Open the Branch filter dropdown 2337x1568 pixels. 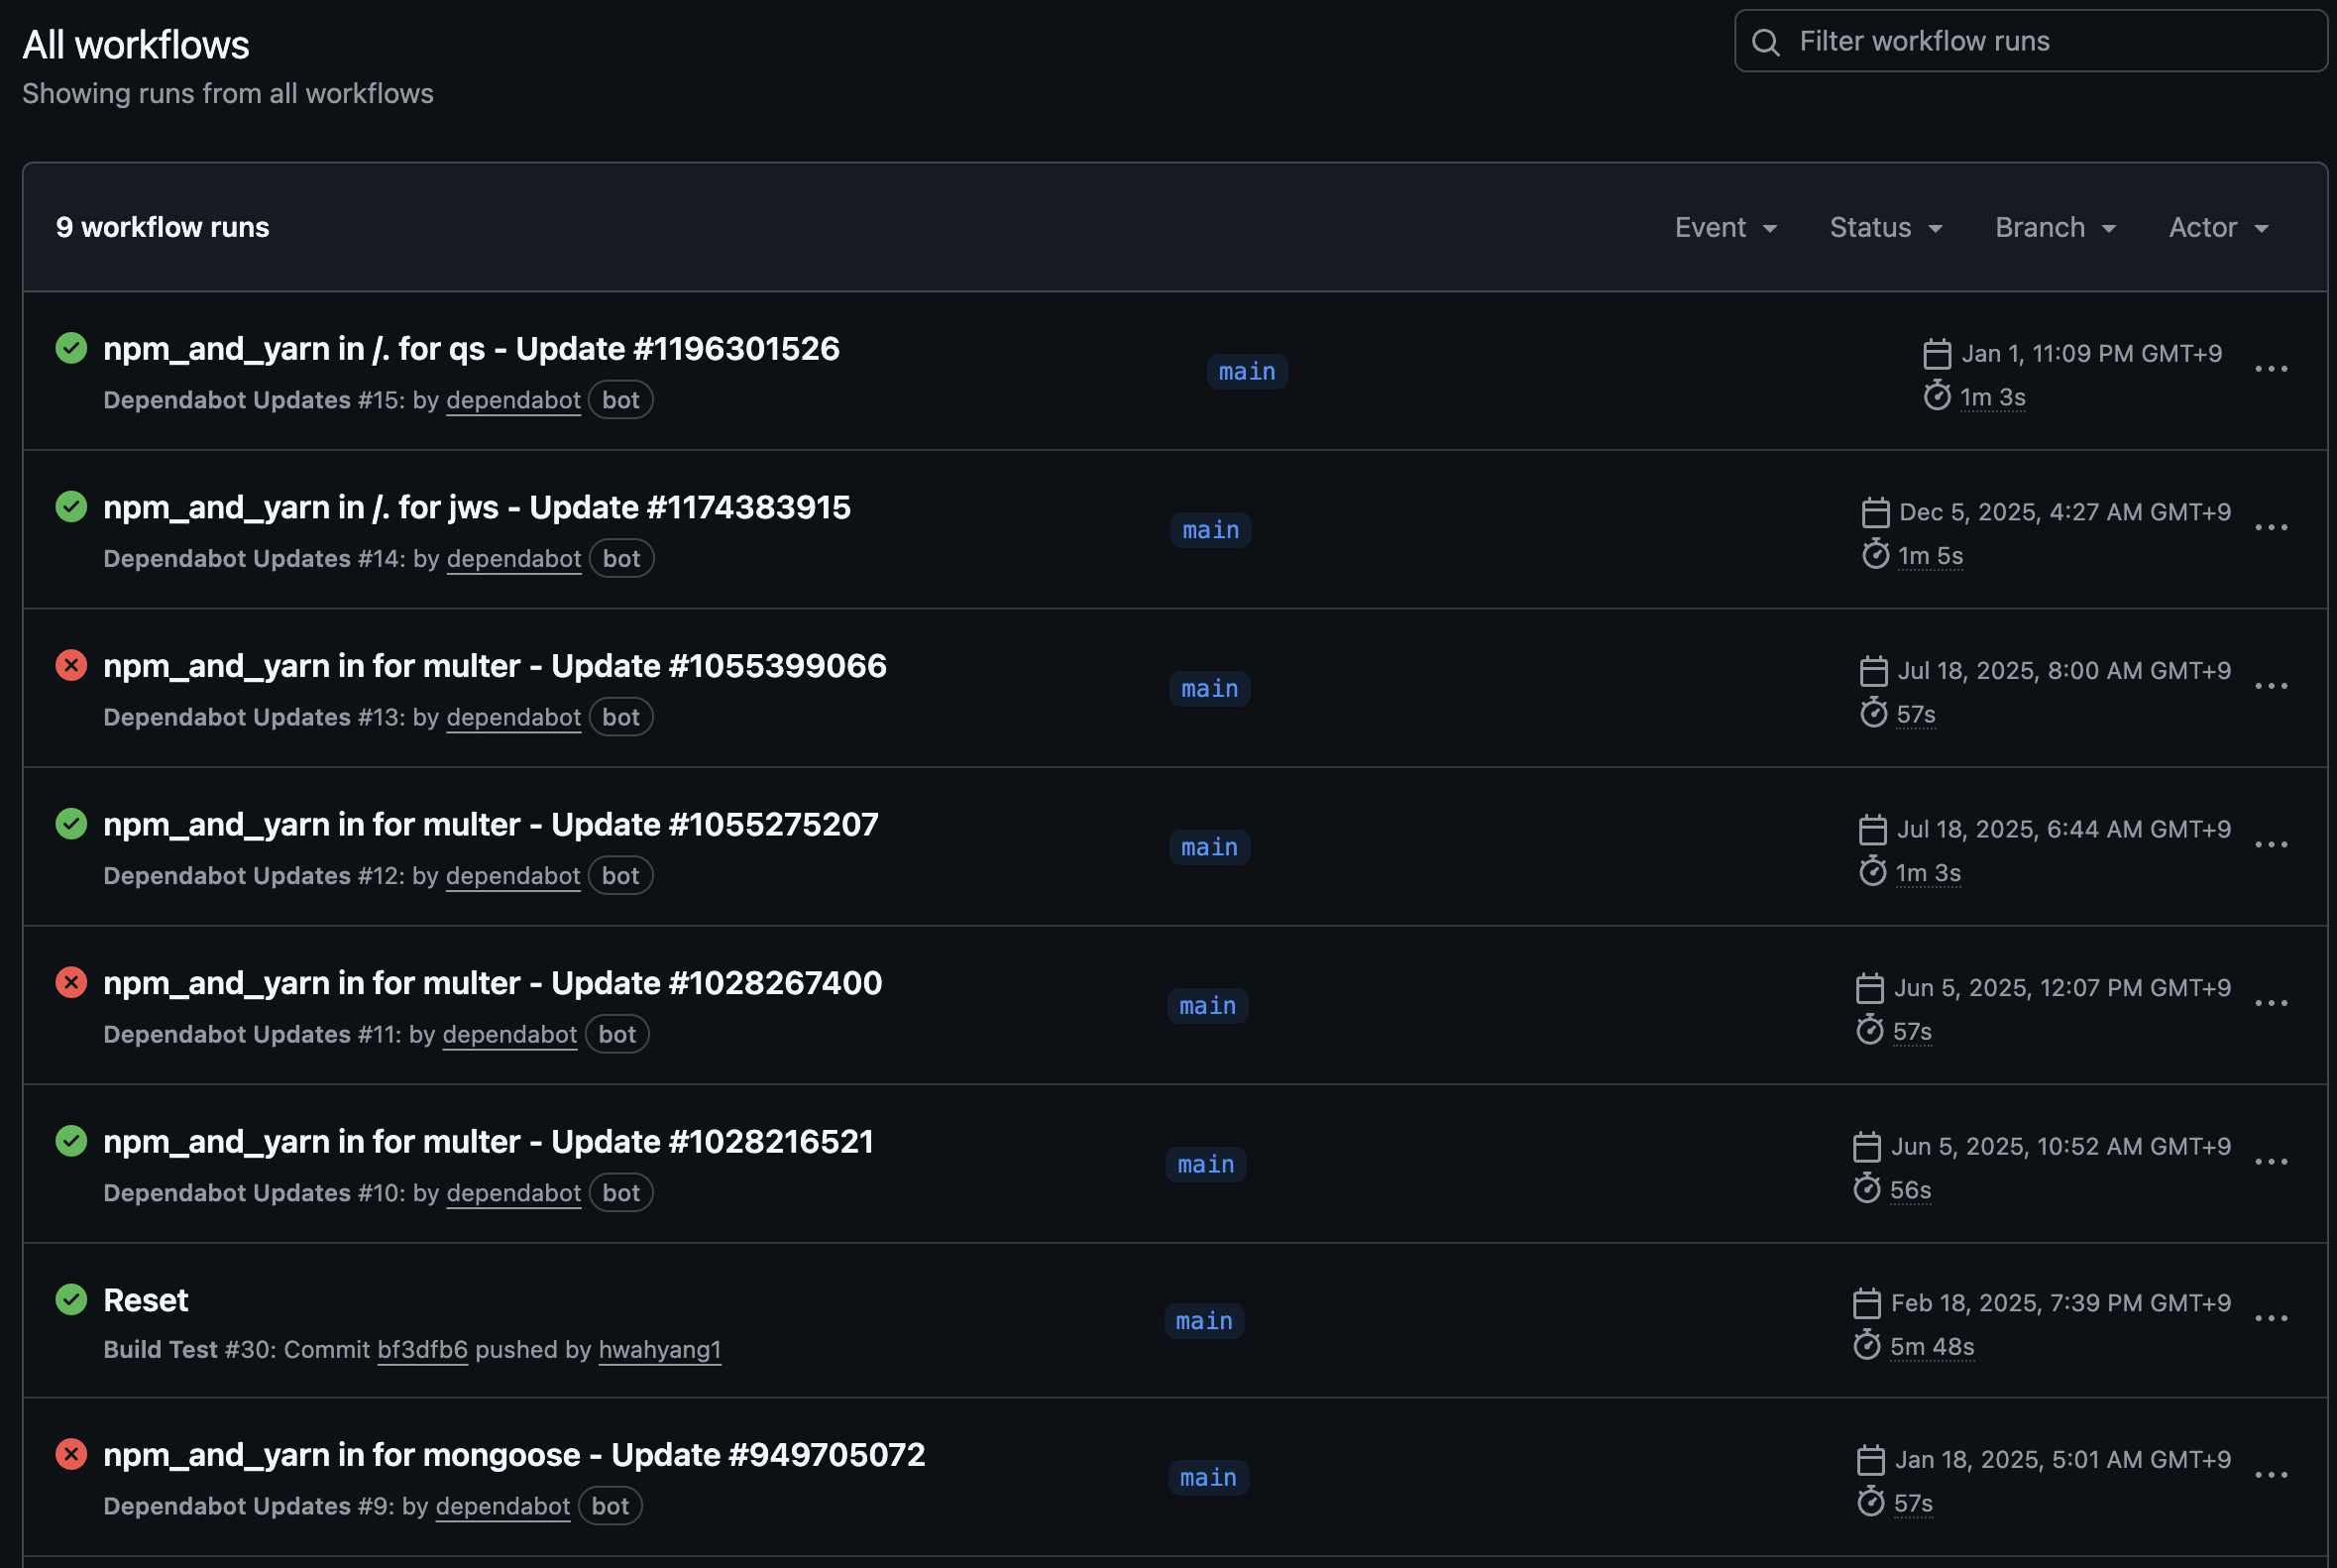(x=2055, y=228)
